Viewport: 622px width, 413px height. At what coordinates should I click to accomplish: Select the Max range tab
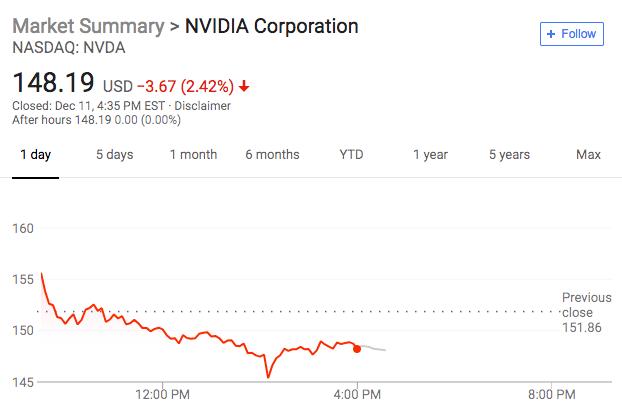coord(588,155)
